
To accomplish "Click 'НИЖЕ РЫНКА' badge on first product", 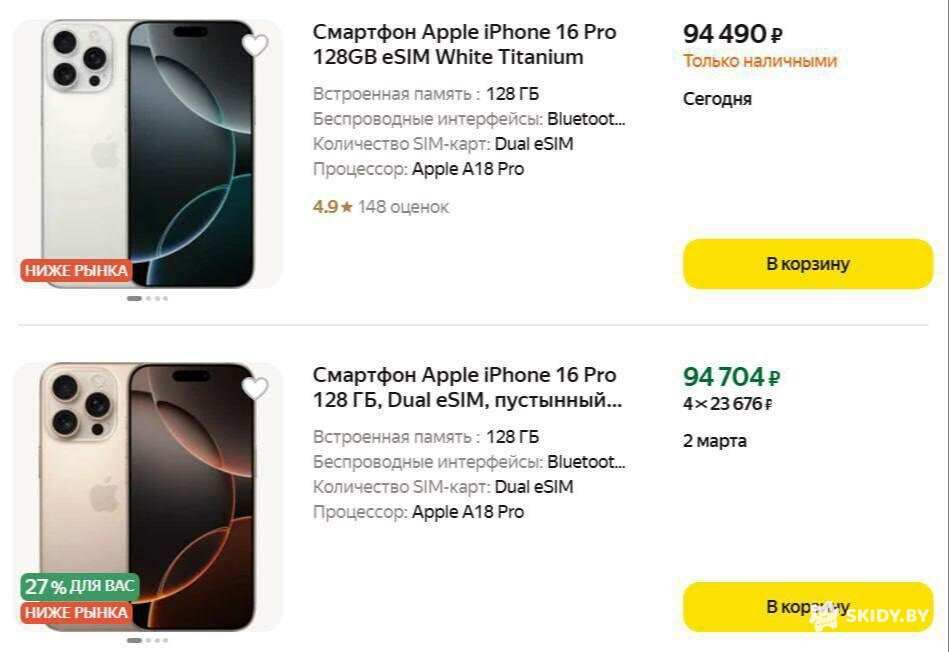I will pyautogui.click(x=76, y=270).
